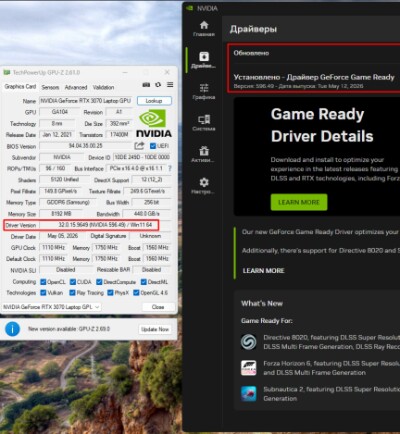The image size is (400, 434).
Task: Click the NVIDIA SLI 'Disabled' value
Action: (66, 270)
